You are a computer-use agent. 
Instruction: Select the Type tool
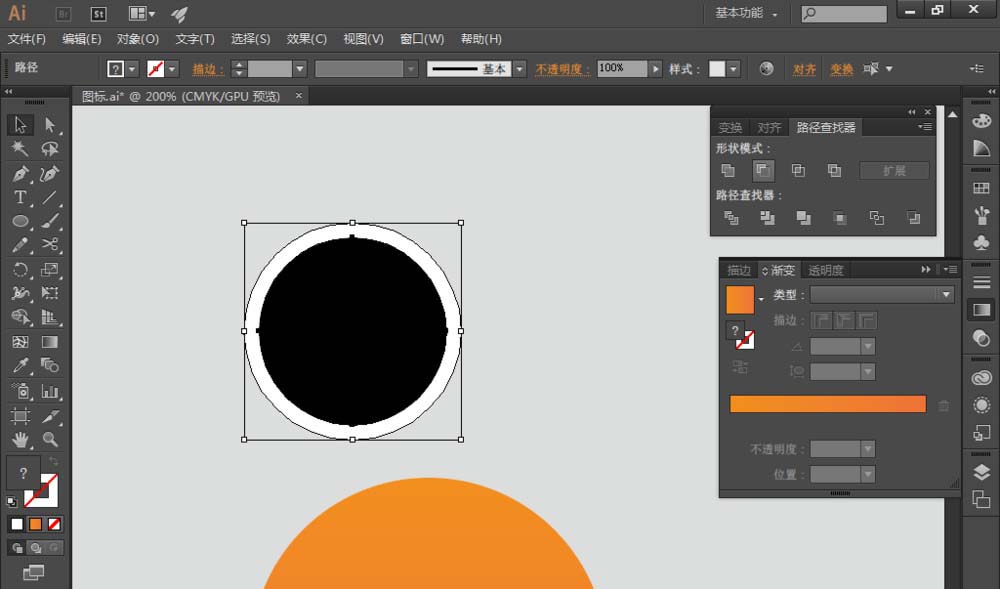(x=20, y=198)
